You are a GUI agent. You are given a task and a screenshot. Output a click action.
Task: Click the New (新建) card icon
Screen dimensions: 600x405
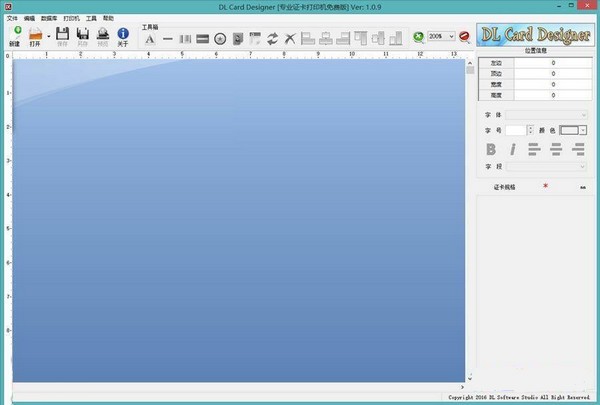pyautogui.click(x=16, y=33)
